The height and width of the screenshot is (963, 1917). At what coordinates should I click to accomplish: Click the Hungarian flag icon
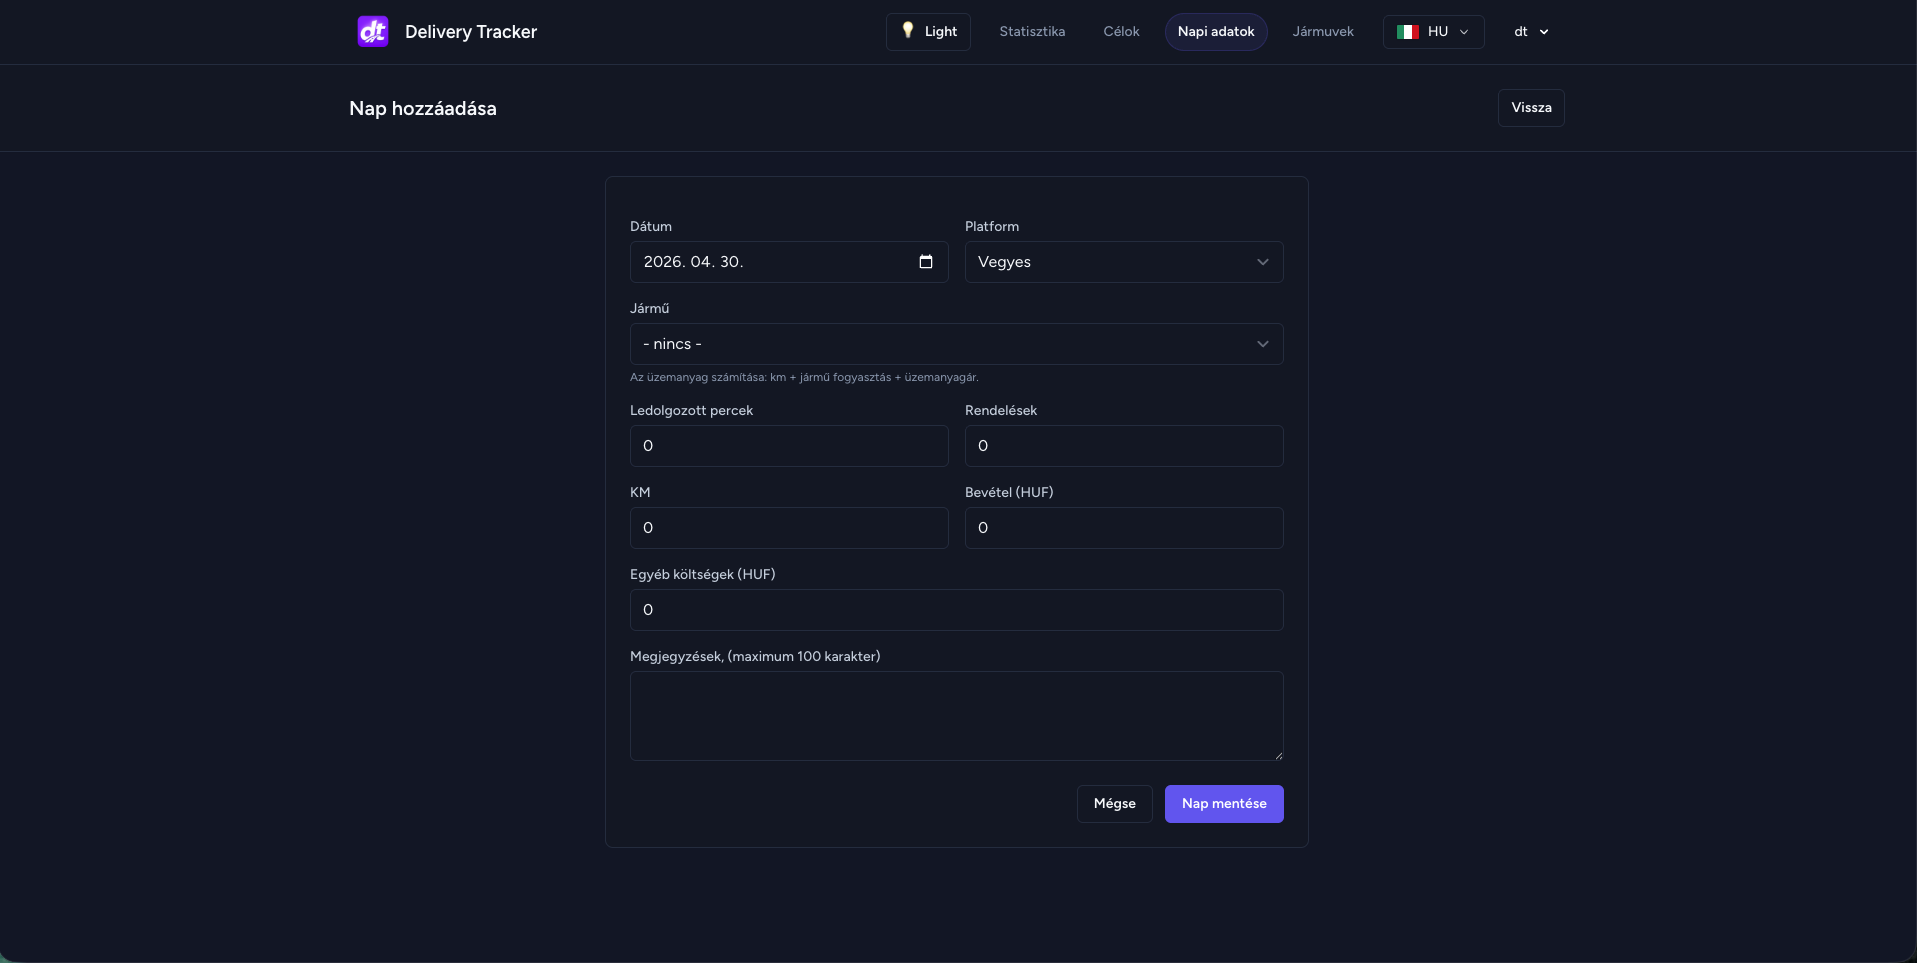pos(1408,32)
